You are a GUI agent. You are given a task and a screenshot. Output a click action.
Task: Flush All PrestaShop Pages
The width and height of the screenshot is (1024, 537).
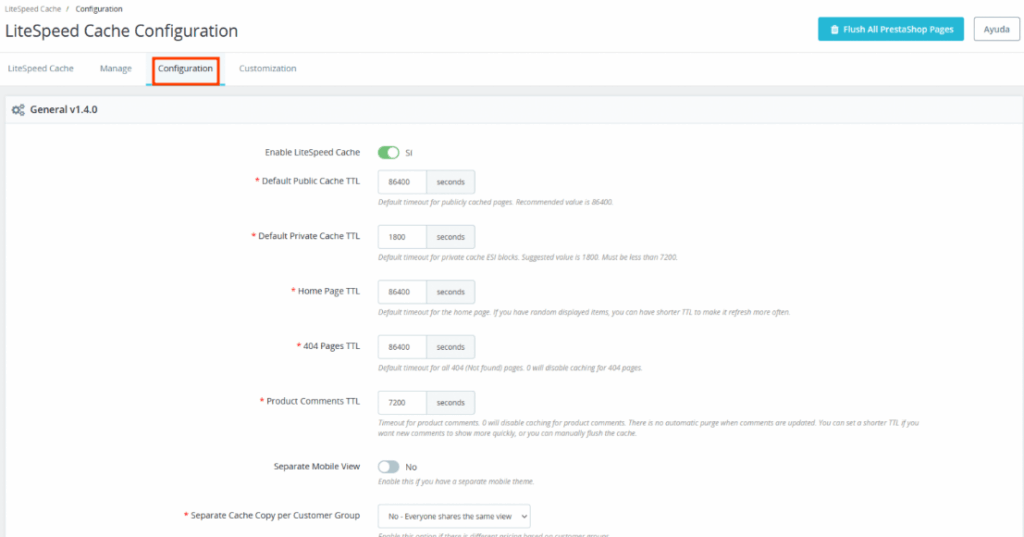(x=891, y=29)
